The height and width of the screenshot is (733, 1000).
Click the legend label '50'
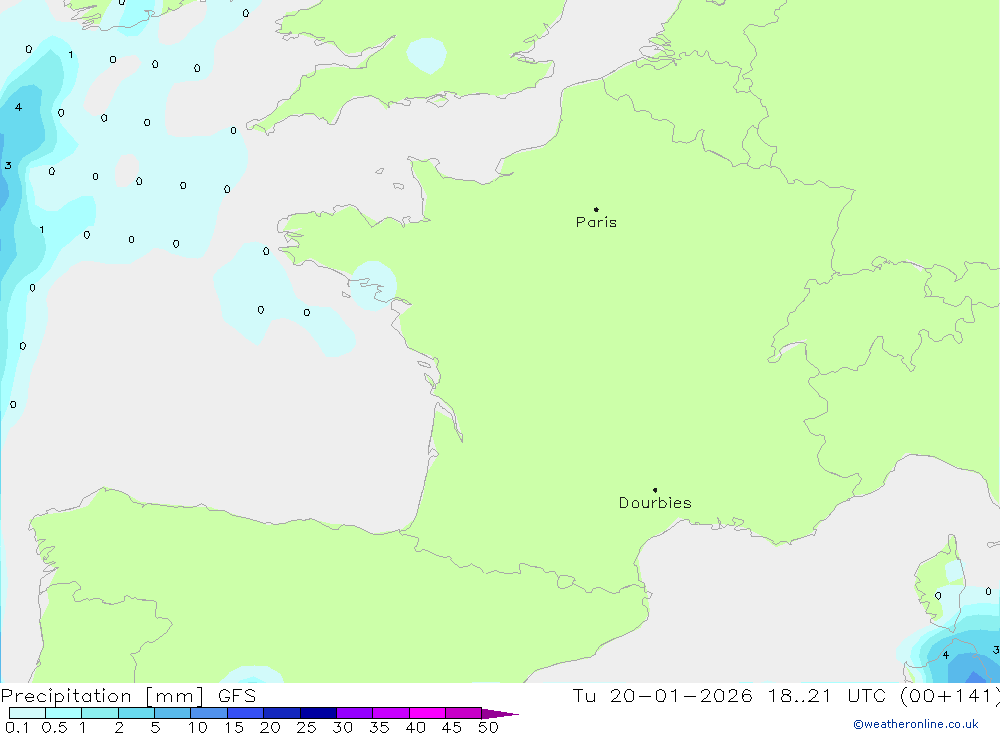point(488,727)
